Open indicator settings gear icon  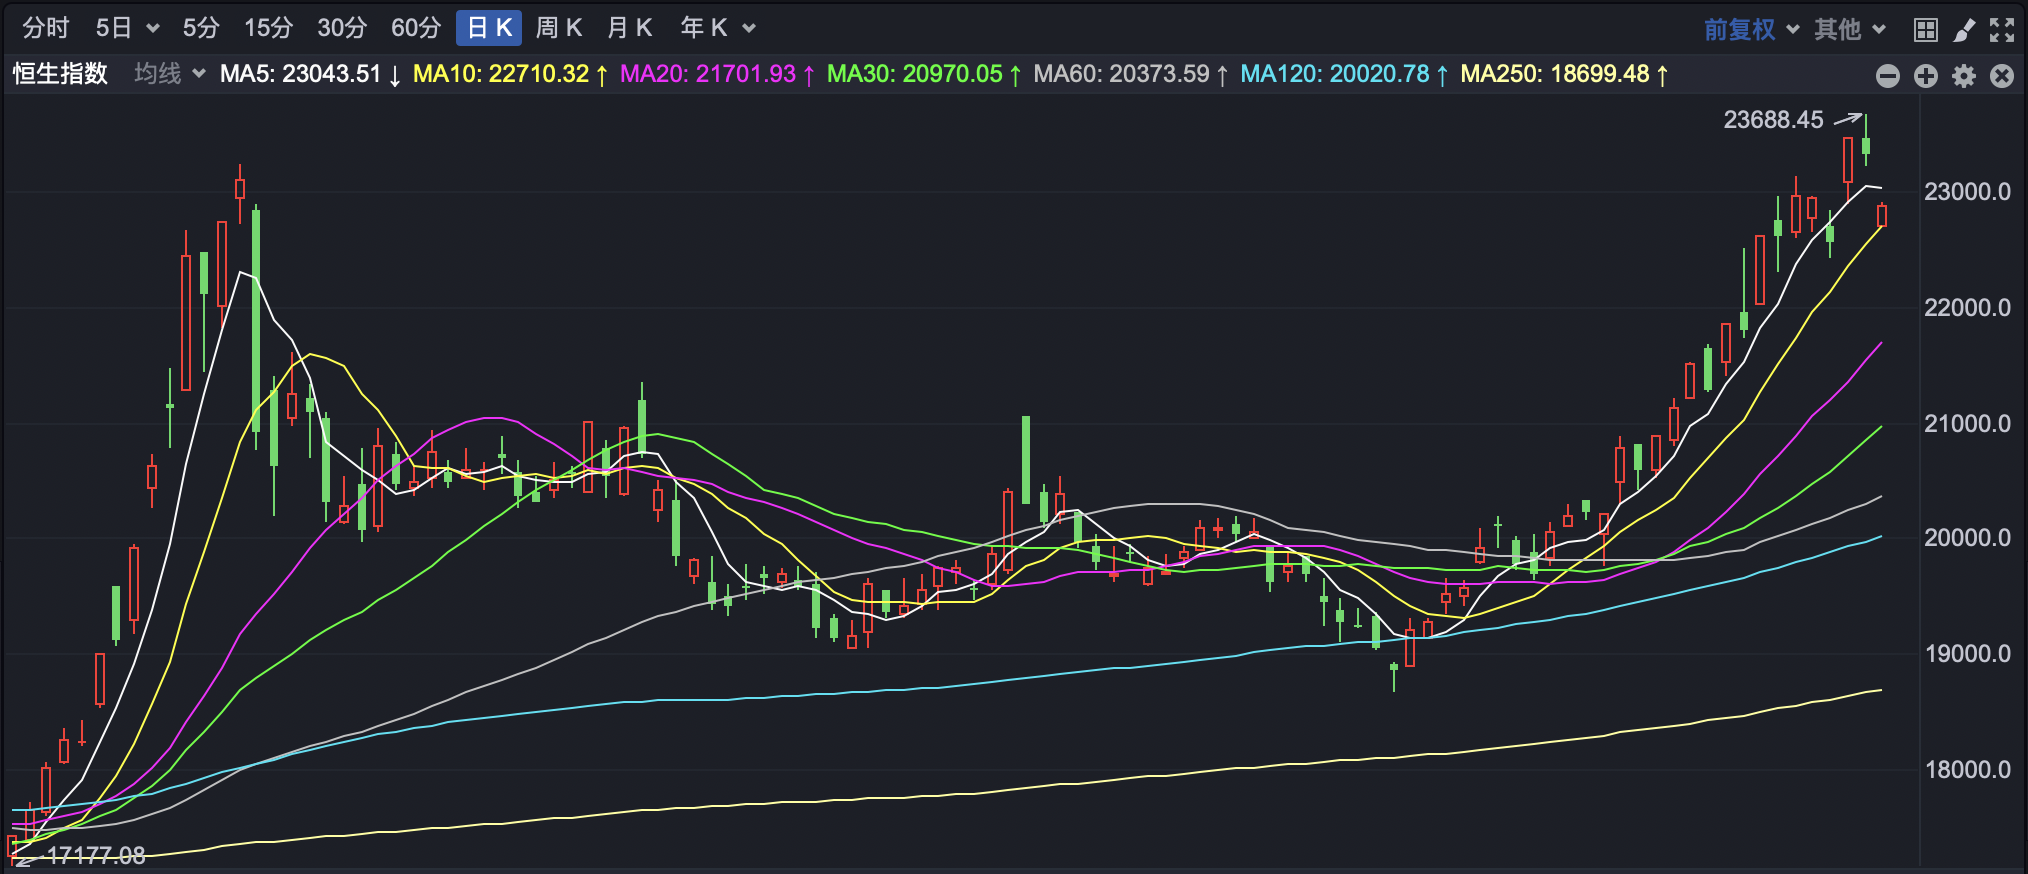coord(1964,76)
